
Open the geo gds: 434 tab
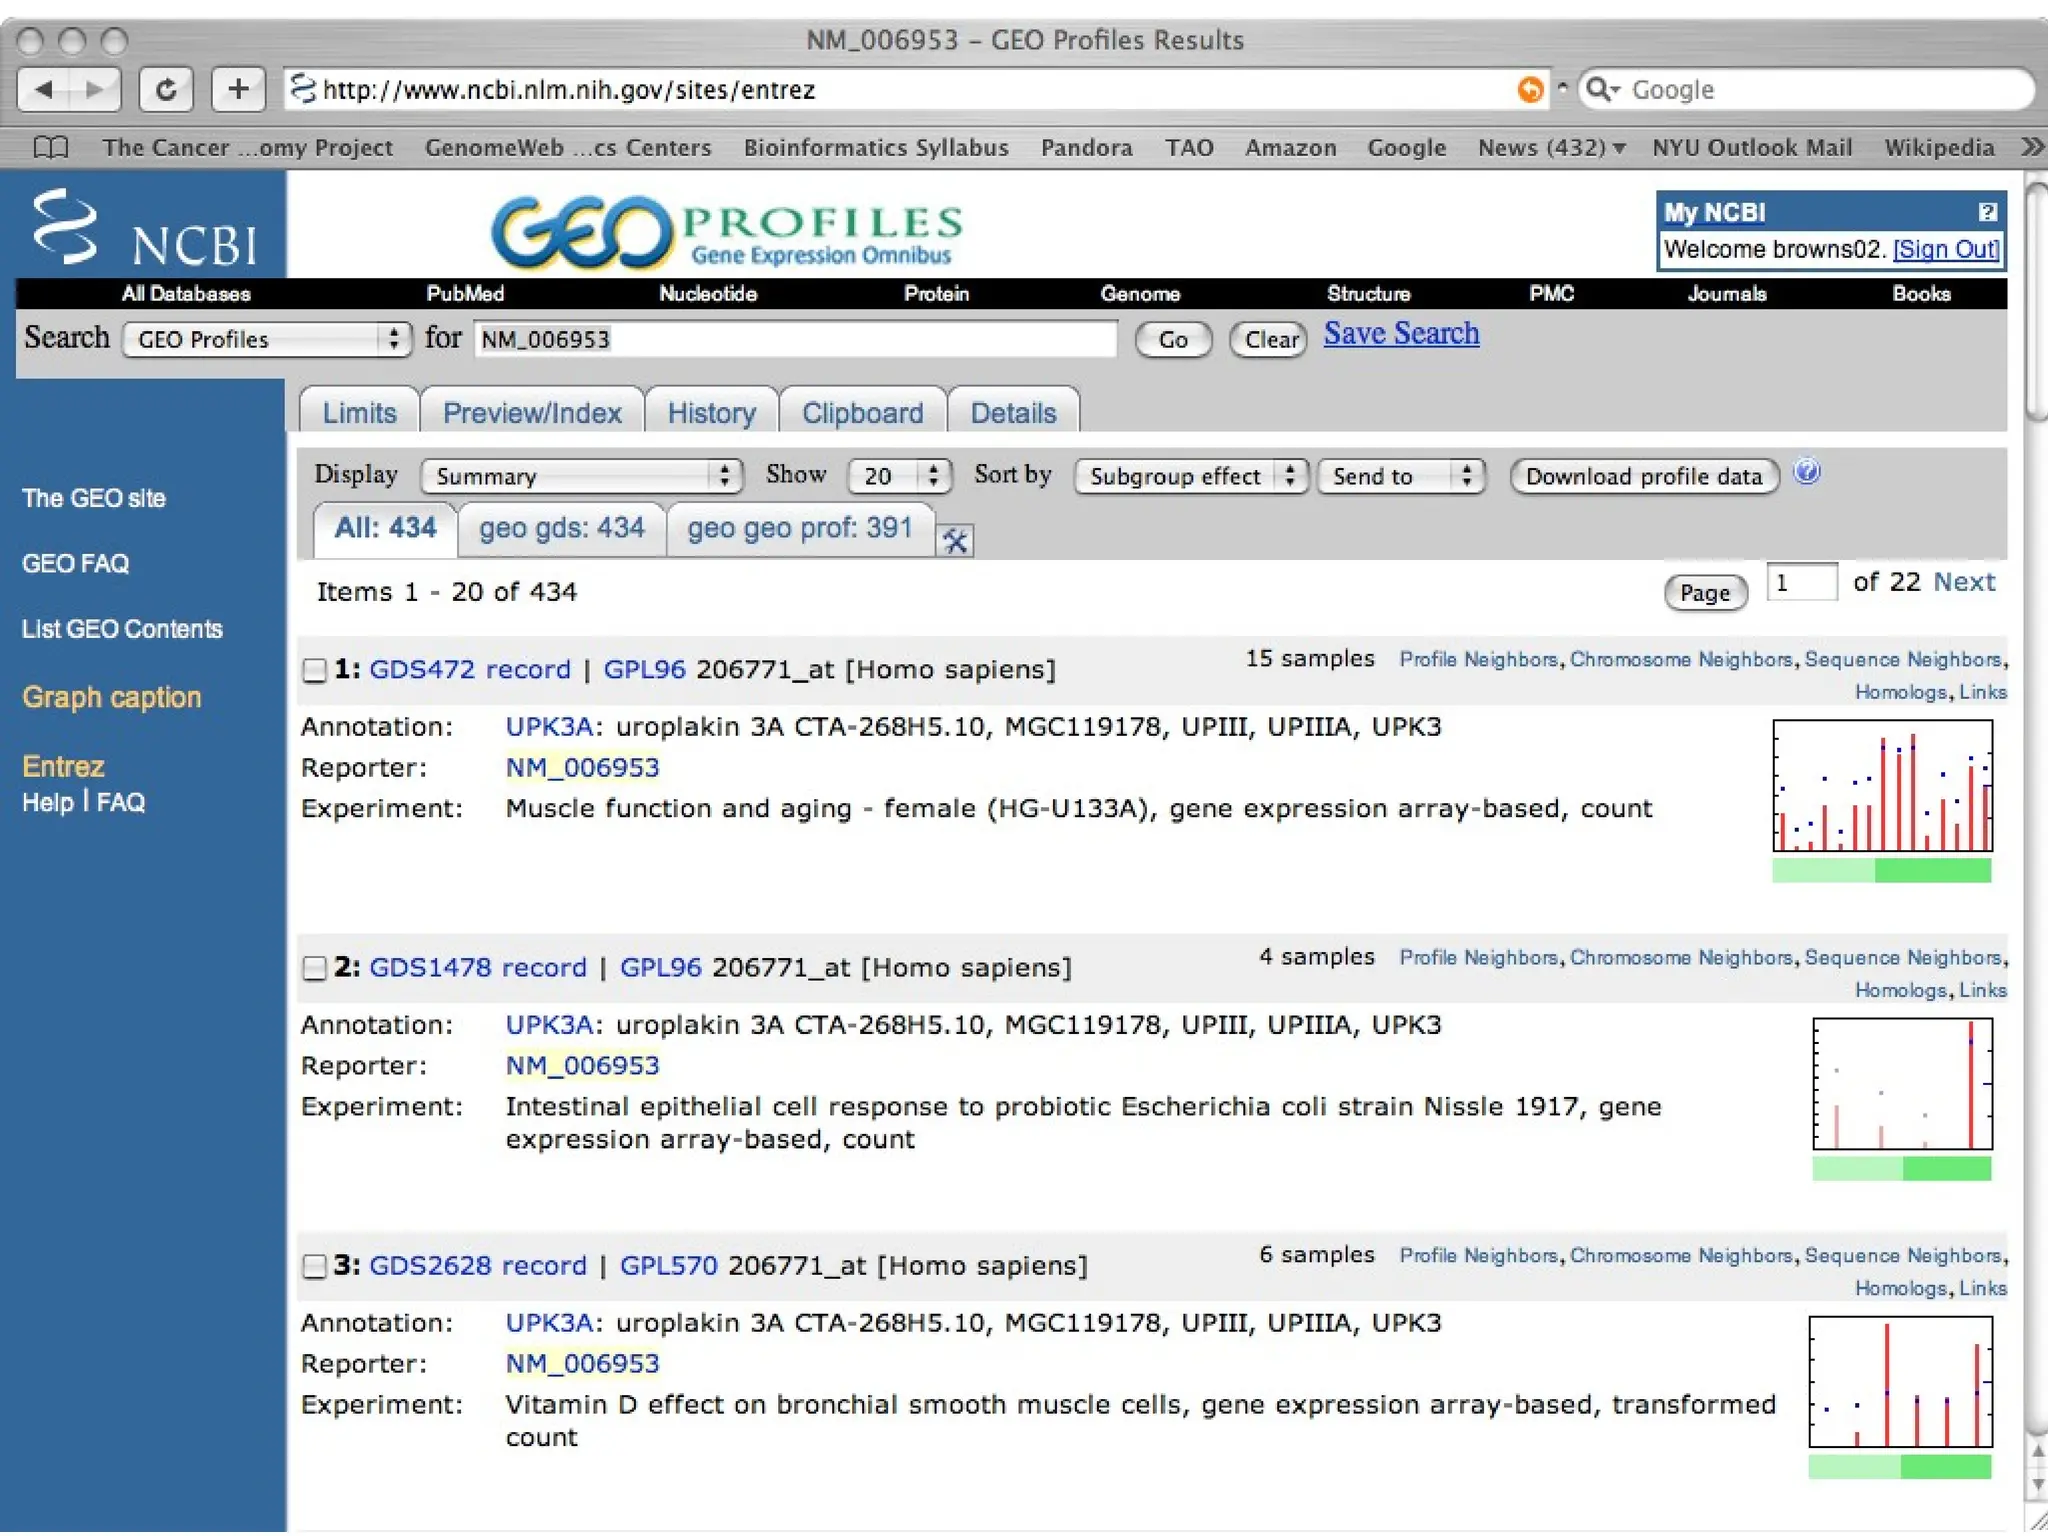[561, 528]
